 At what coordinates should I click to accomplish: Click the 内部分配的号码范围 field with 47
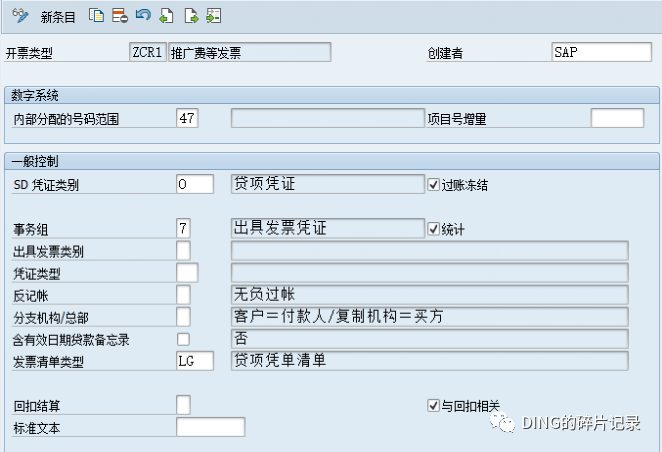pos(187,118)
